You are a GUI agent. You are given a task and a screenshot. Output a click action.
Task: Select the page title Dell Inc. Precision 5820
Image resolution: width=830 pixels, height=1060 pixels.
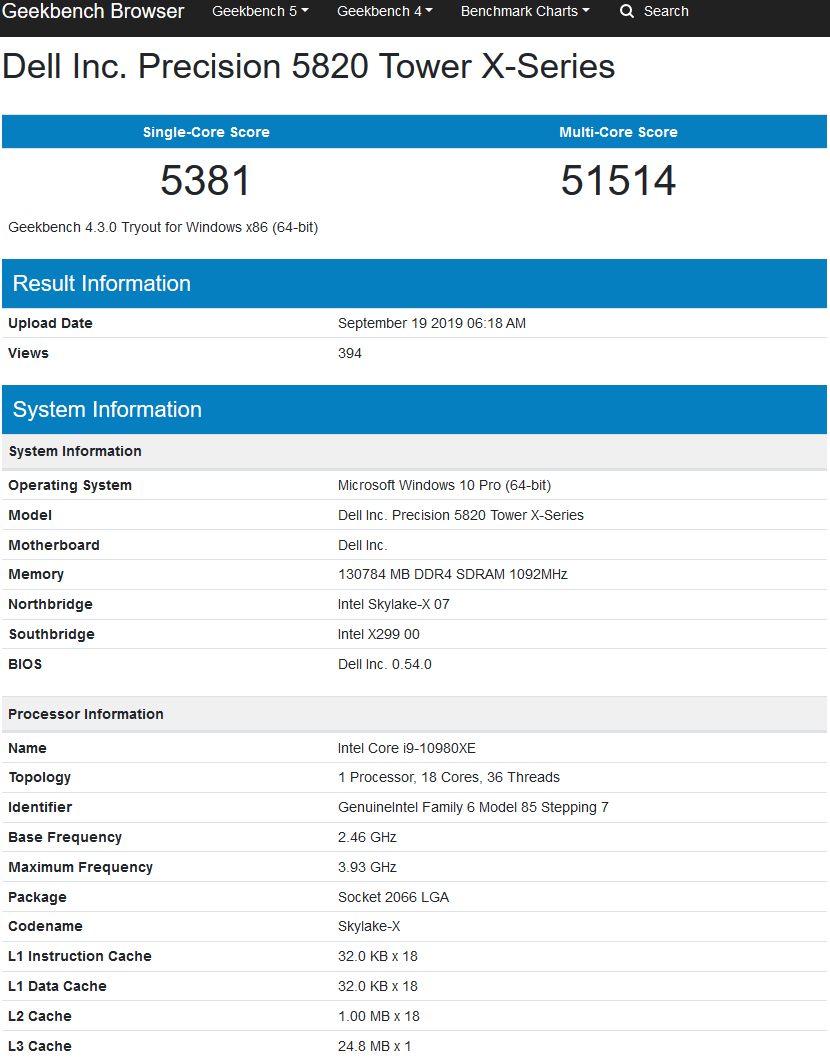309,66
